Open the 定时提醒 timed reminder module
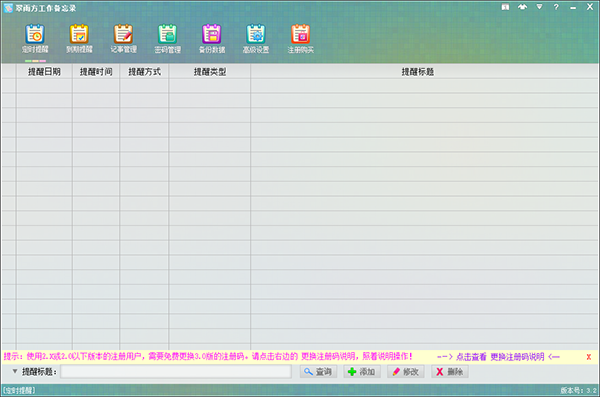The width and height of the screenshot is (600, 397). click(35, 39)
